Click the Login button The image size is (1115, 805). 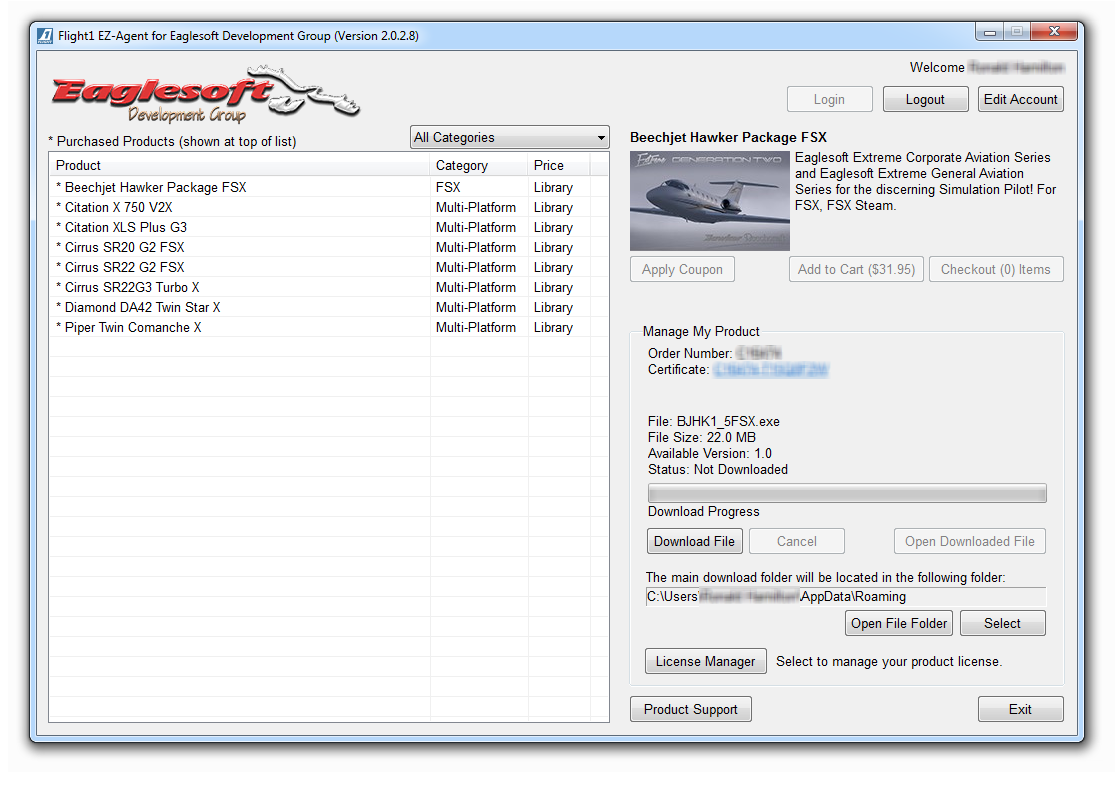point(829,98)
